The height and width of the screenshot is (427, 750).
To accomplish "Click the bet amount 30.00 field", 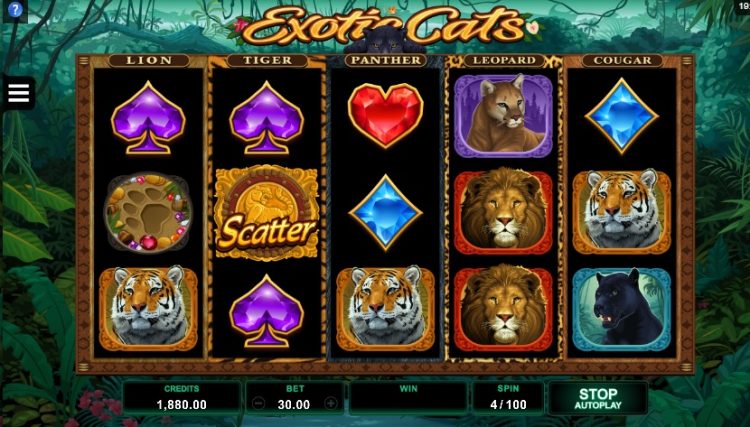I will (x=294, y=405).
